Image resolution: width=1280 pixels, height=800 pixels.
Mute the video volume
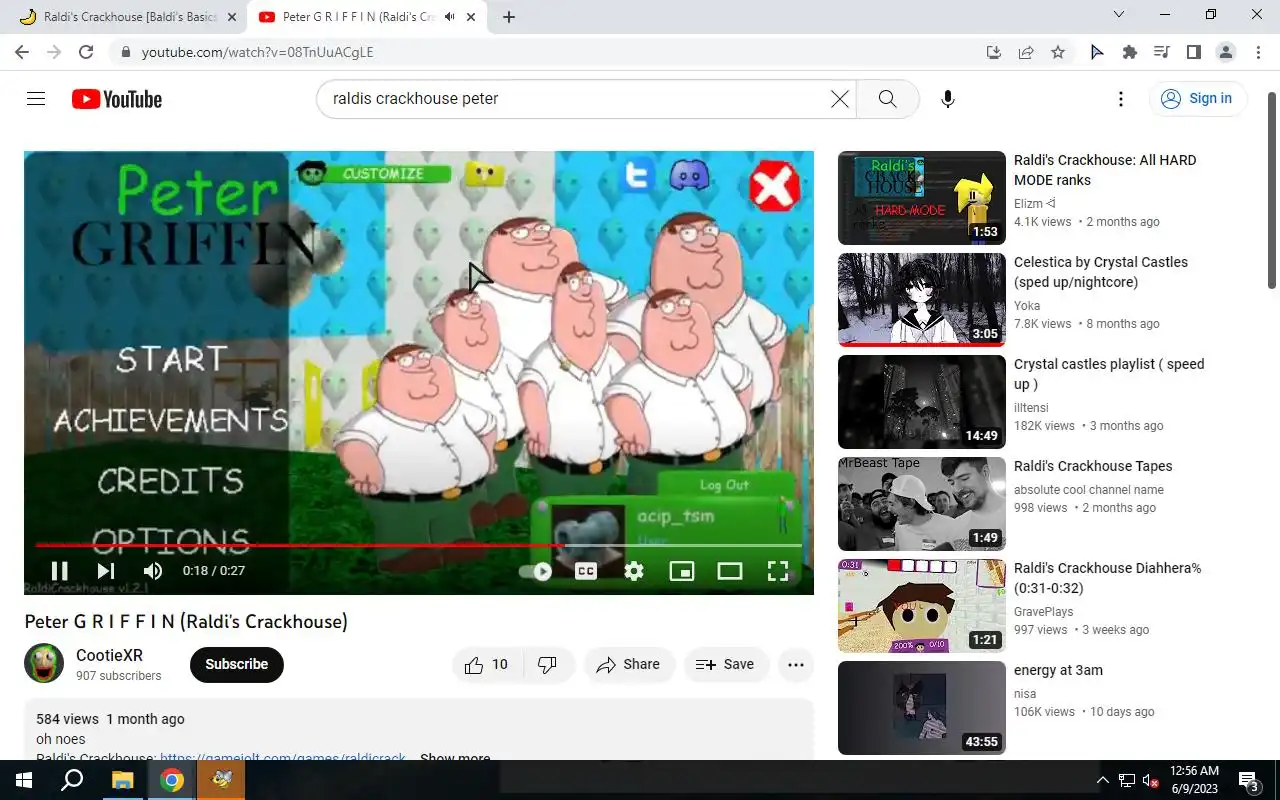pyautogui.click(x=152, y=571)
